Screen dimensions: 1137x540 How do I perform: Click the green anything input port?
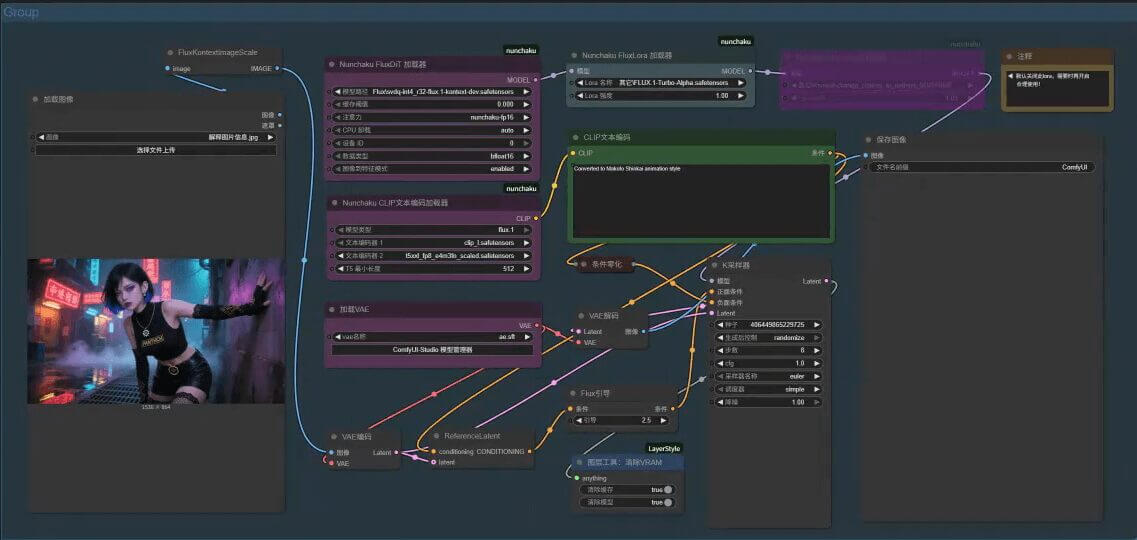click(576, 478)
